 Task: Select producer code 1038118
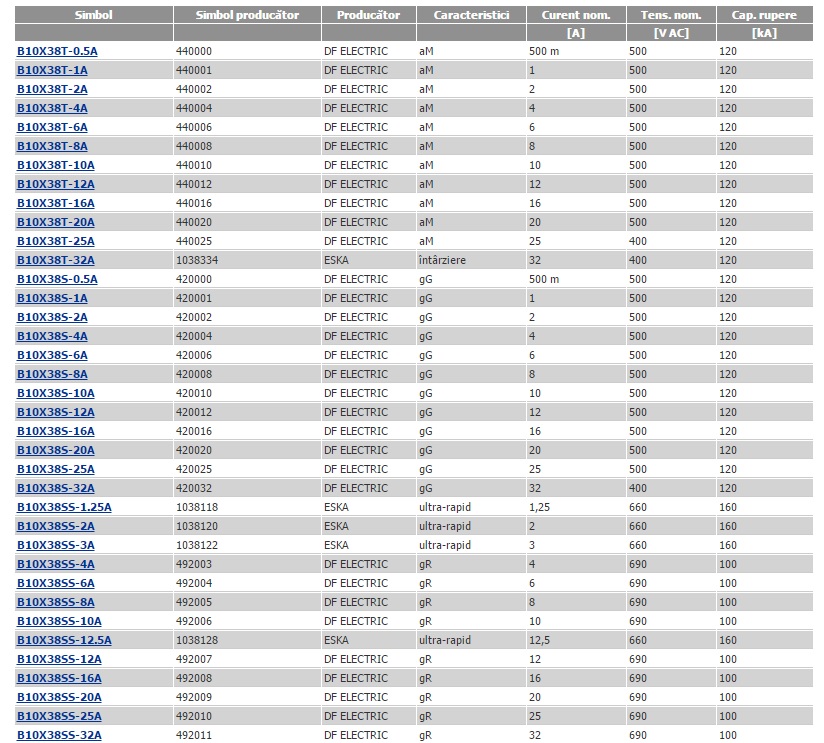197,507
